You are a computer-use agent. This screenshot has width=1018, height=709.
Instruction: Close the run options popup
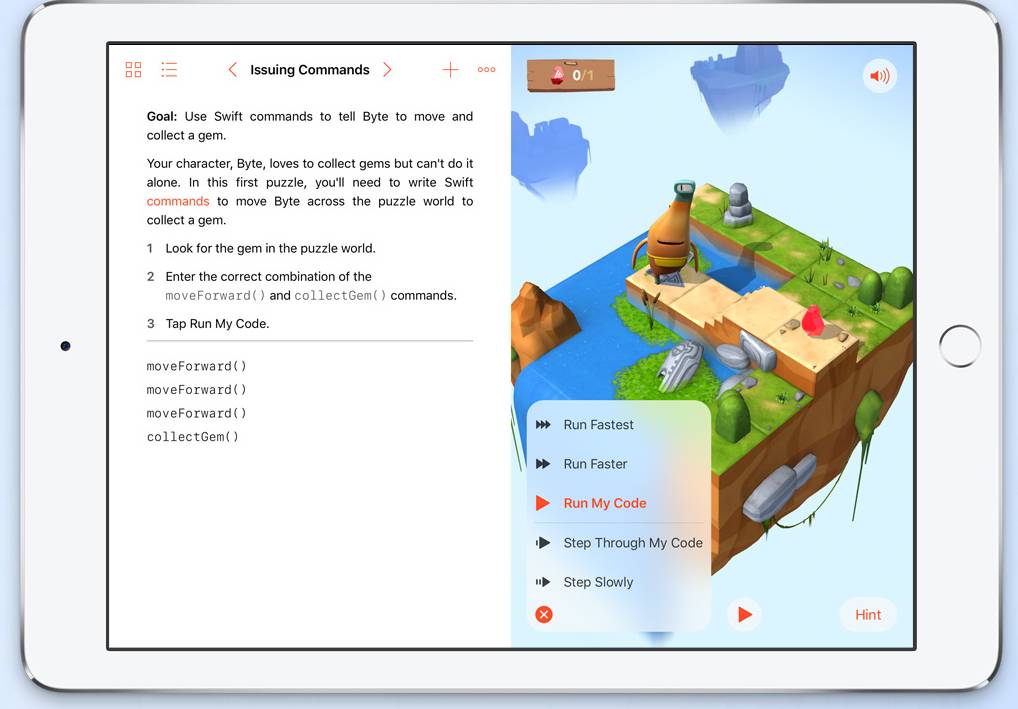(x=544, y=614)
